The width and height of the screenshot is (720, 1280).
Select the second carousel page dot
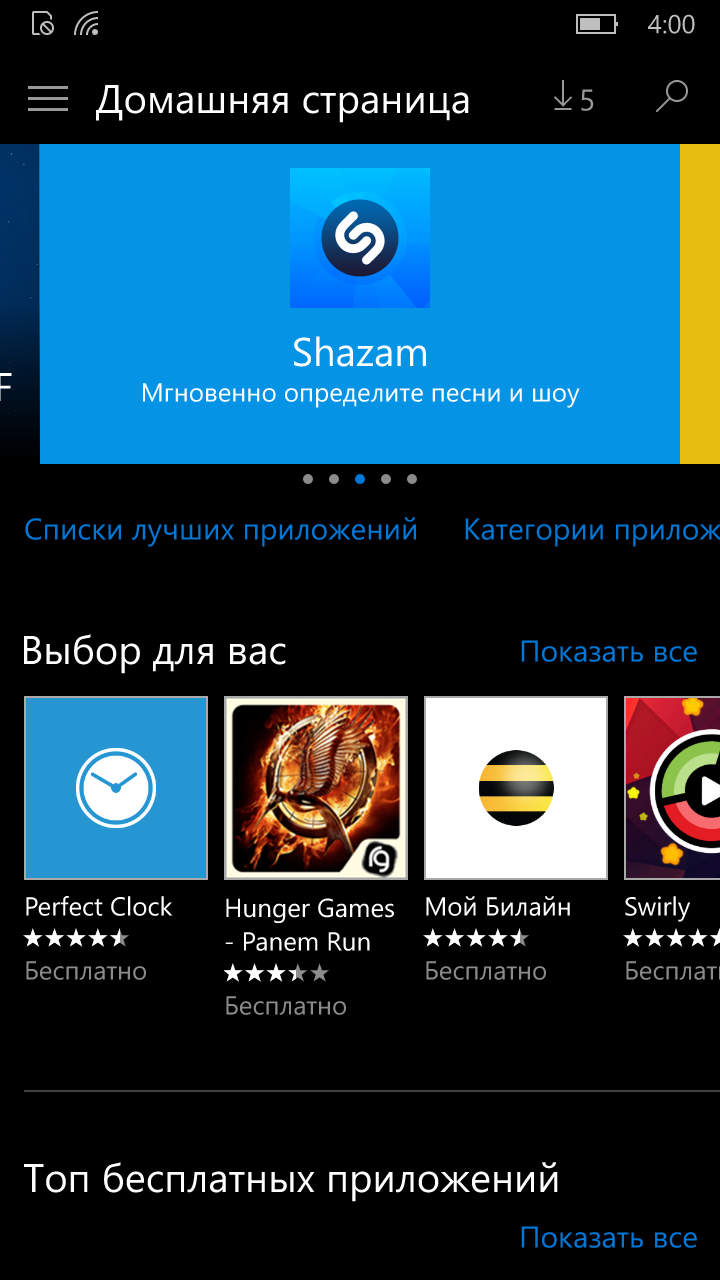(x=334, y=479)
